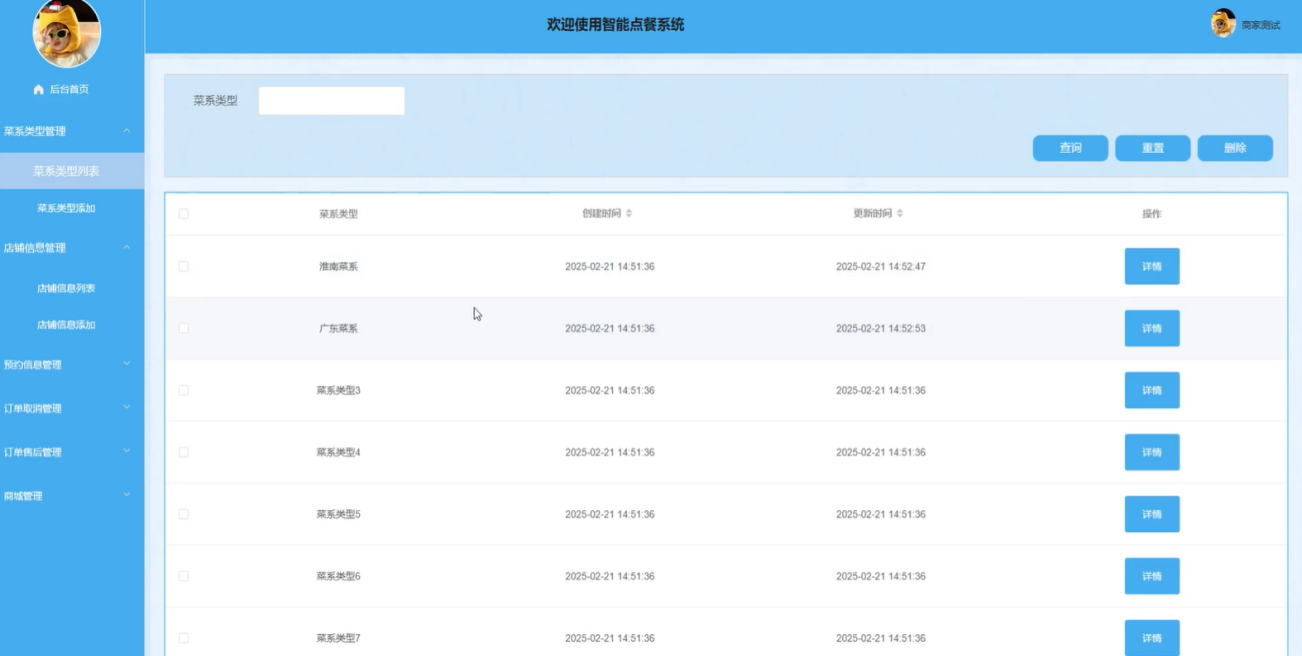Click update time 2025-02-21 14:52:53
Viewport: 1302px width, 656px height.
tap(881, 328)
